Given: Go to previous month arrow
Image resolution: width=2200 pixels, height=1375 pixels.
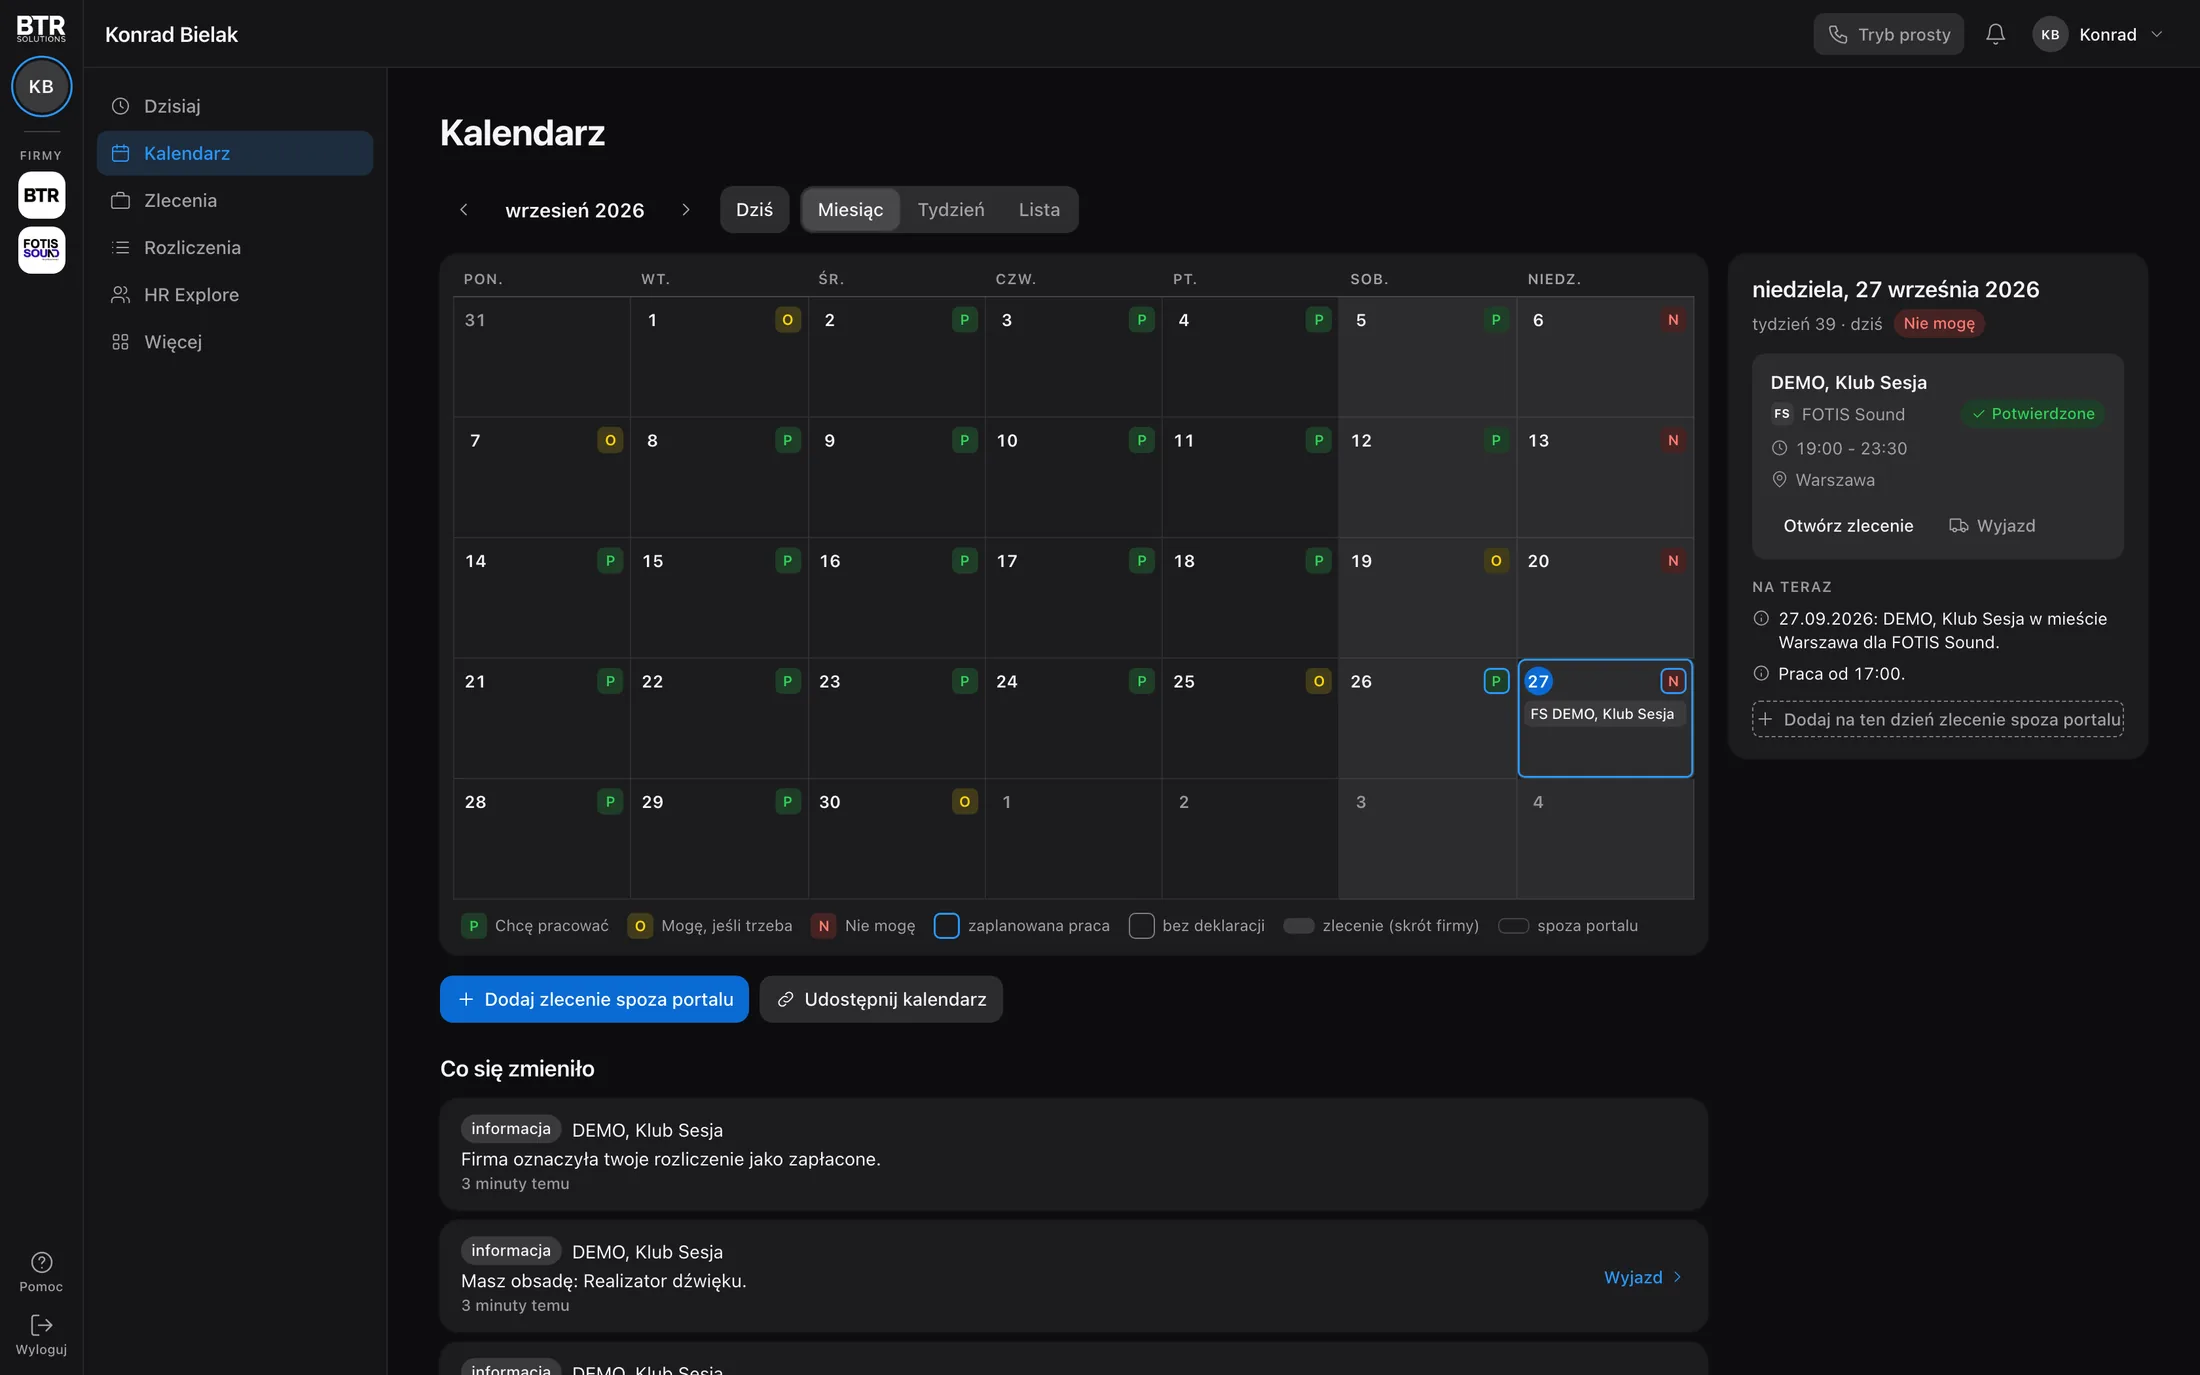Looking at the screenshot, I should pyautogui.click(x=464, y=210).
